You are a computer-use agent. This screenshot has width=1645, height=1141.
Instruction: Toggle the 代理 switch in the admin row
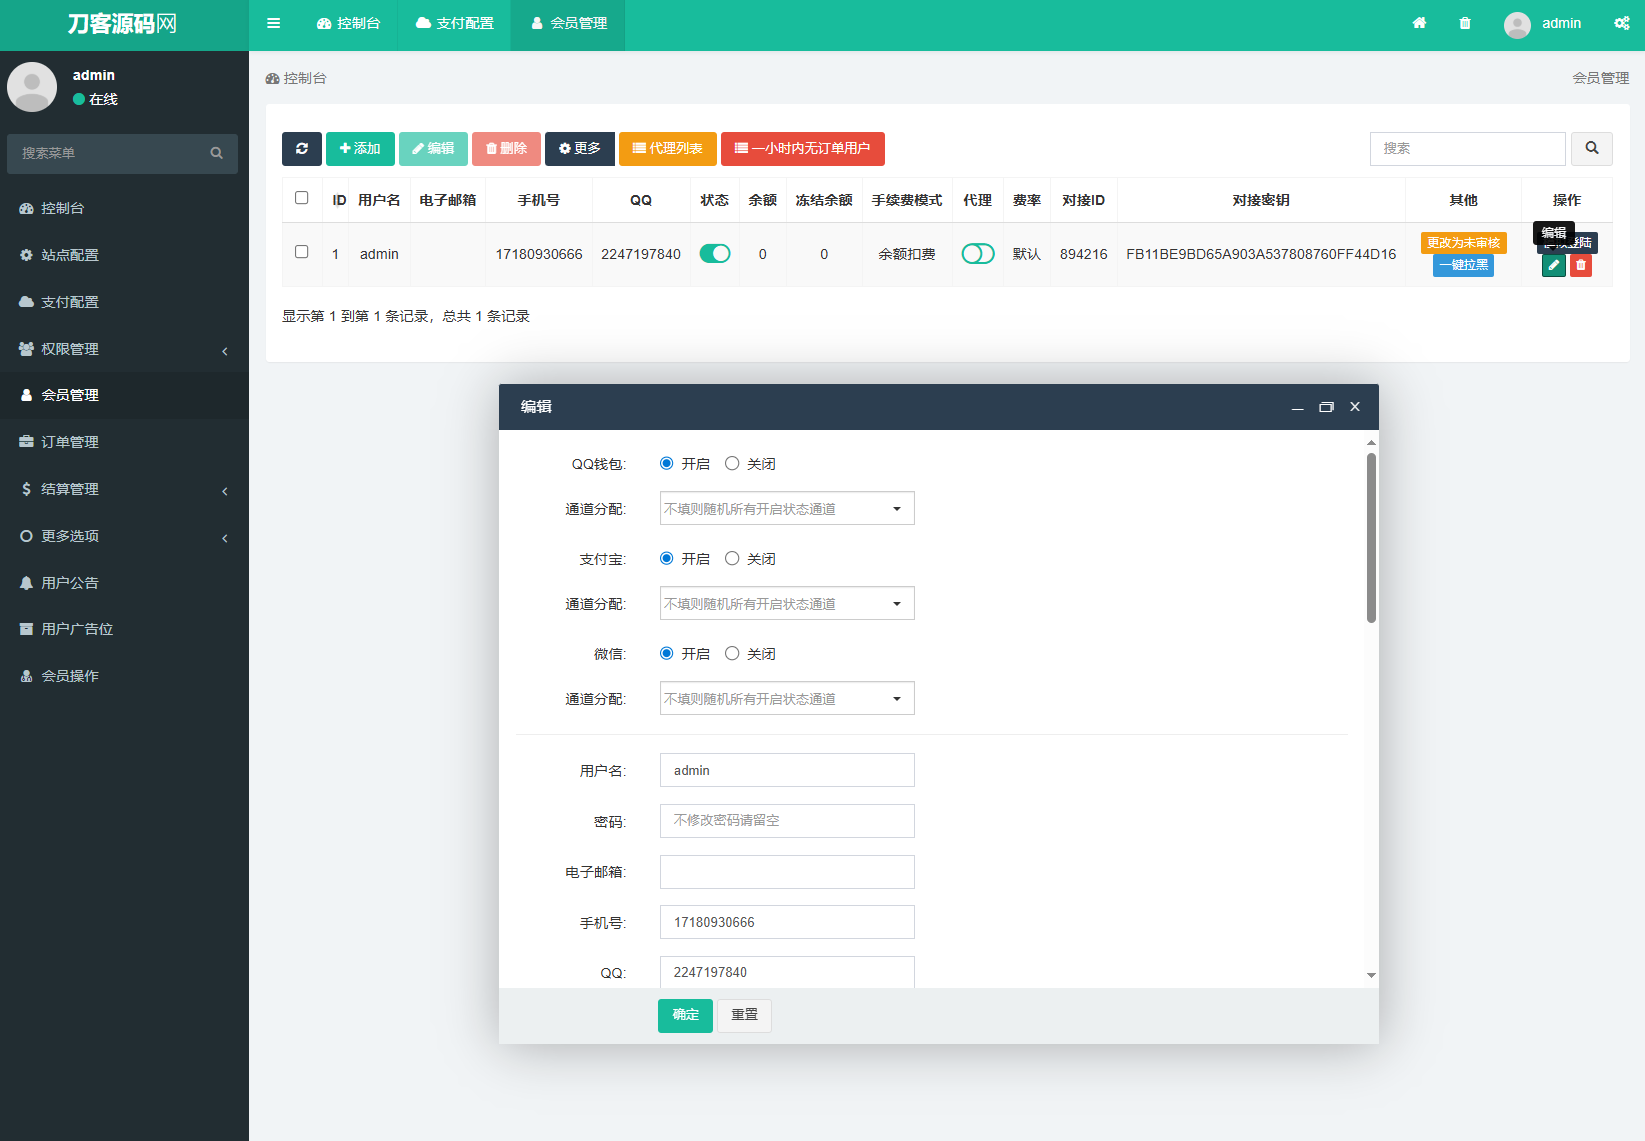[x=978, y=254]
